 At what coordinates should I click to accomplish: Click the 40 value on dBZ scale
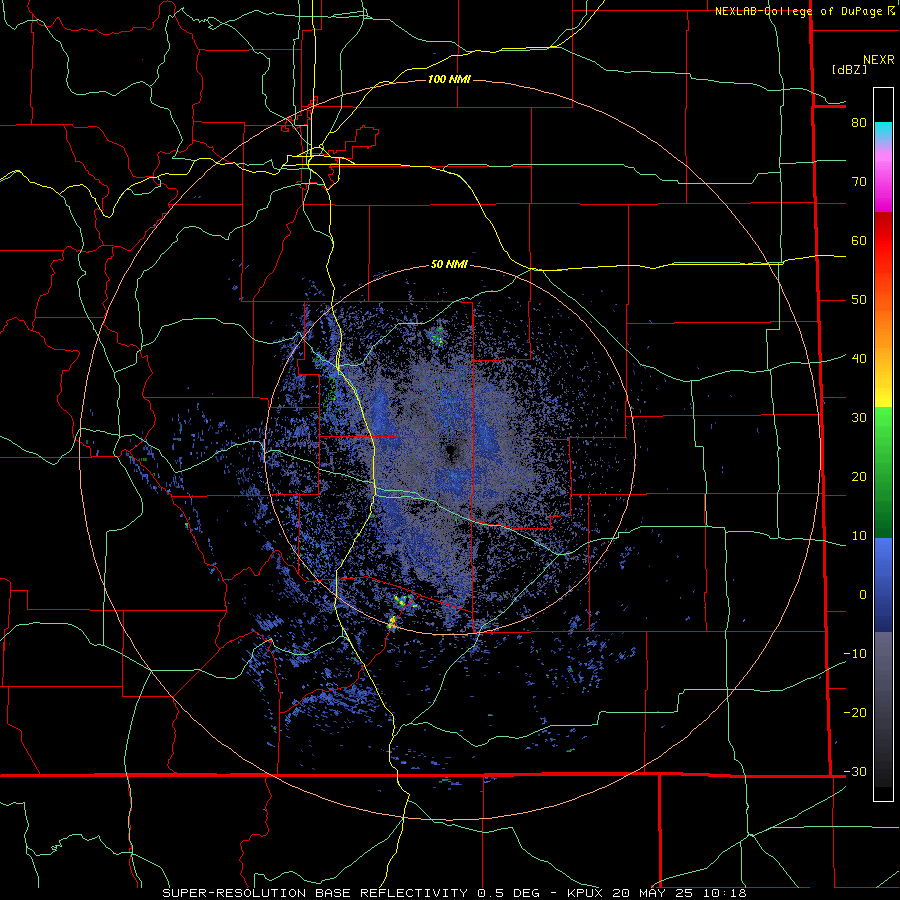click(859, 359)
